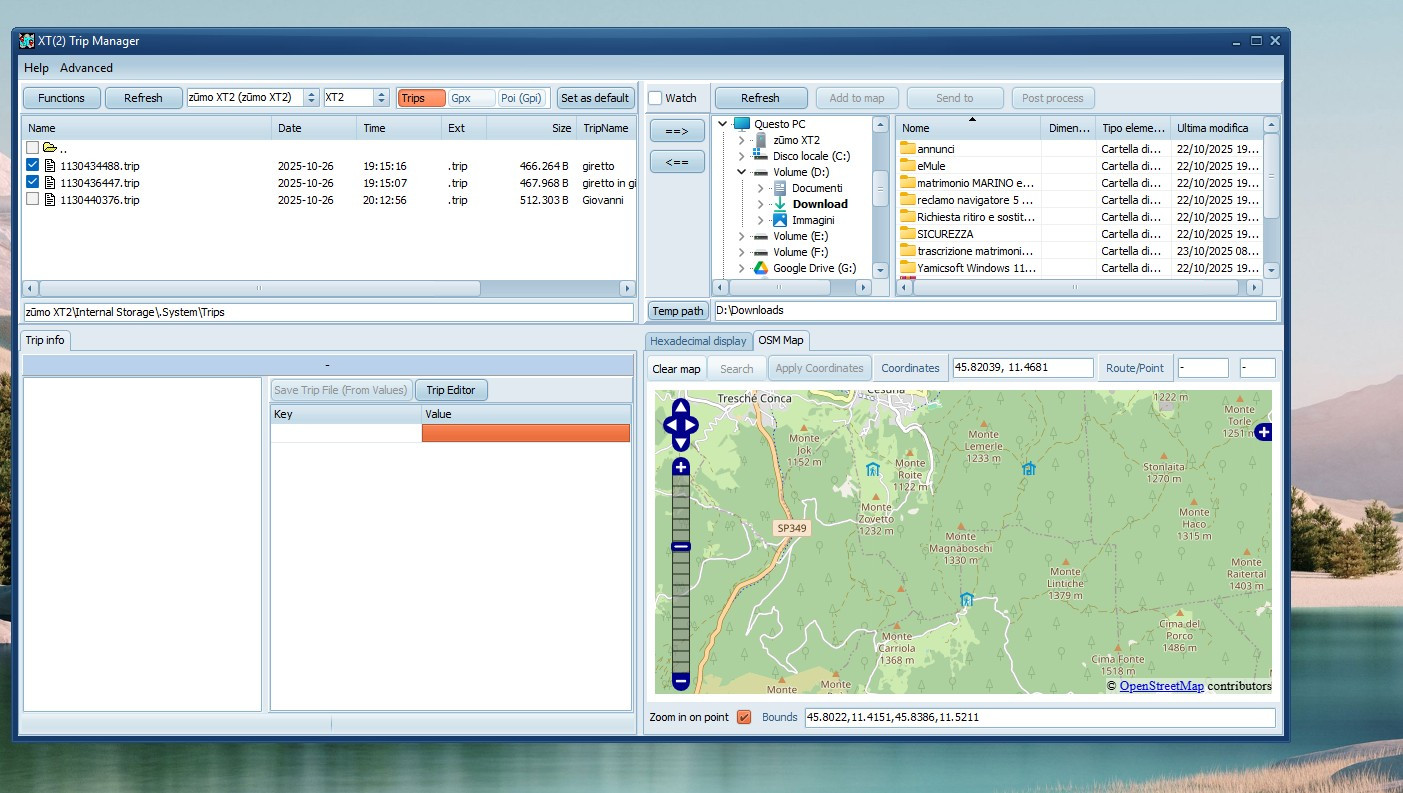This screenshot has width=1403, height=793.
Task: Click the parent folder icon in the trip list
Action: pos(49,148)
